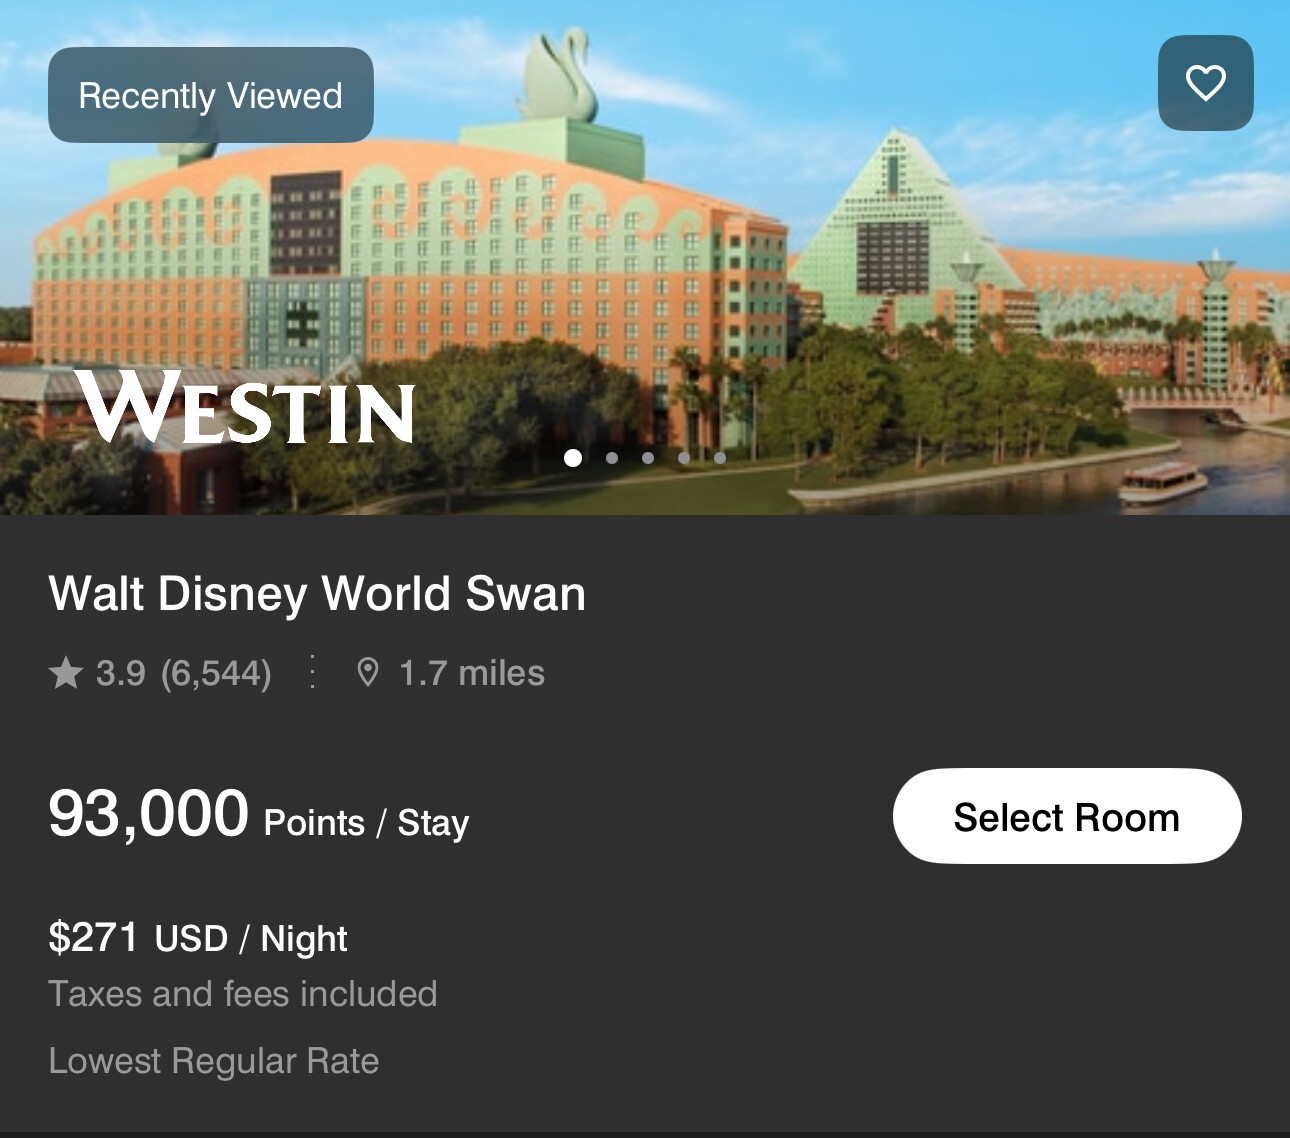
Task: Click the location pin icon
Action: 368,673
